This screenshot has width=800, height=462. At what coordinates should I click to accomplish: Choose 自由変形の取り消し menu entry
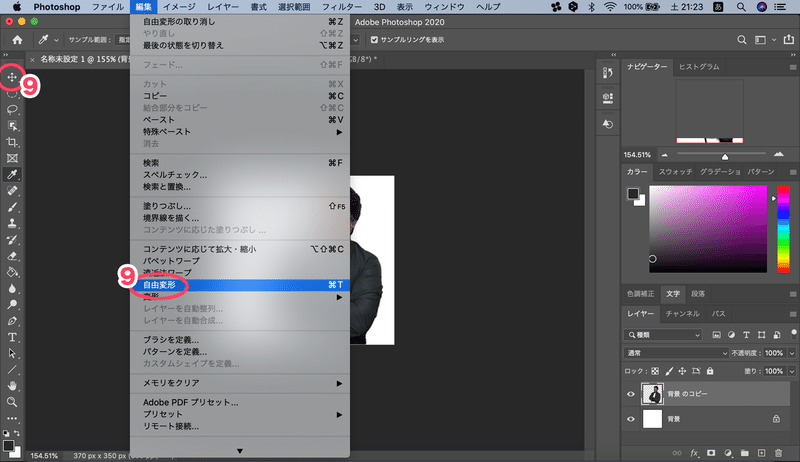tap(240, 21)
